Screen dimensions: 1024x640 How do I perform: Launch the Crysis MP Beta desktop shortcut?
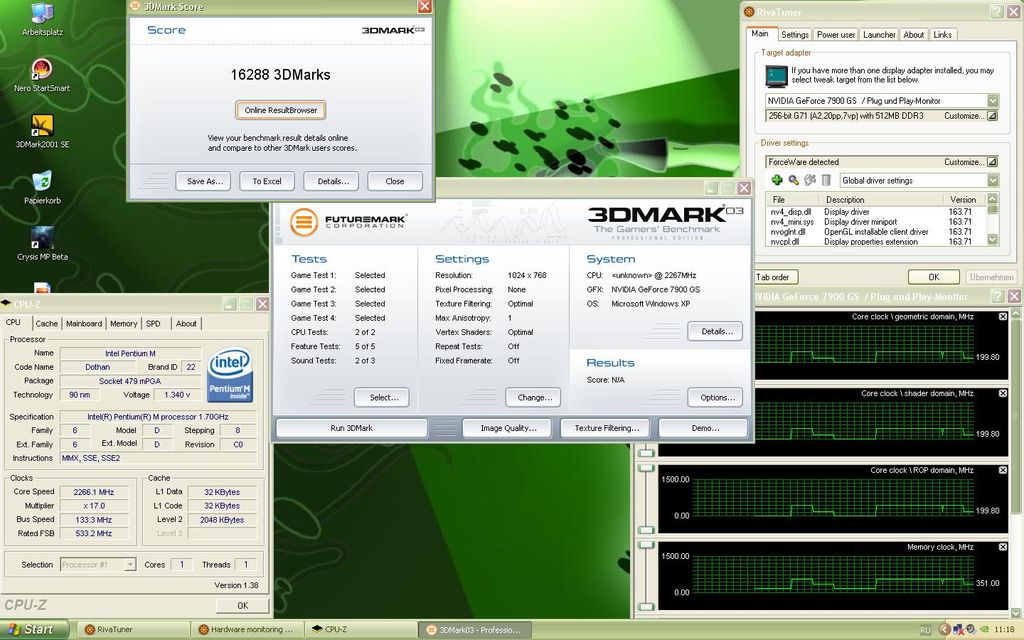point(42,244)
